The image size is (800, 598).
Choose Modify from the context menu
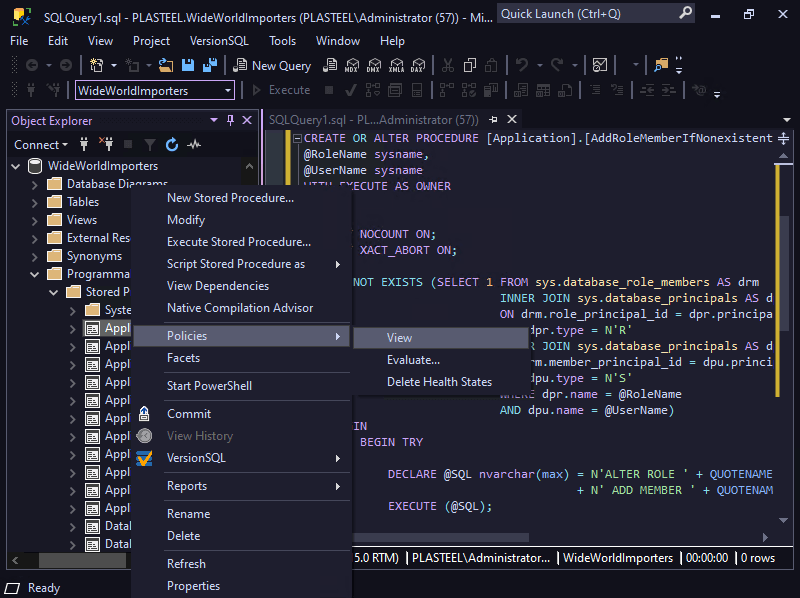tap(186, 220)
